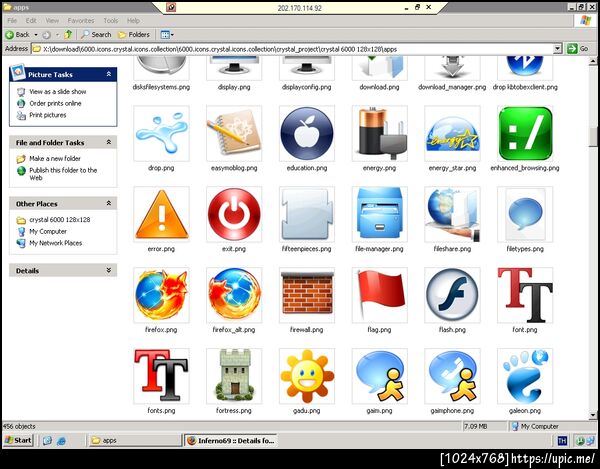This screenshot has width=600, height=469.
Task: Click Make a new folder
Action: (55, 158)
